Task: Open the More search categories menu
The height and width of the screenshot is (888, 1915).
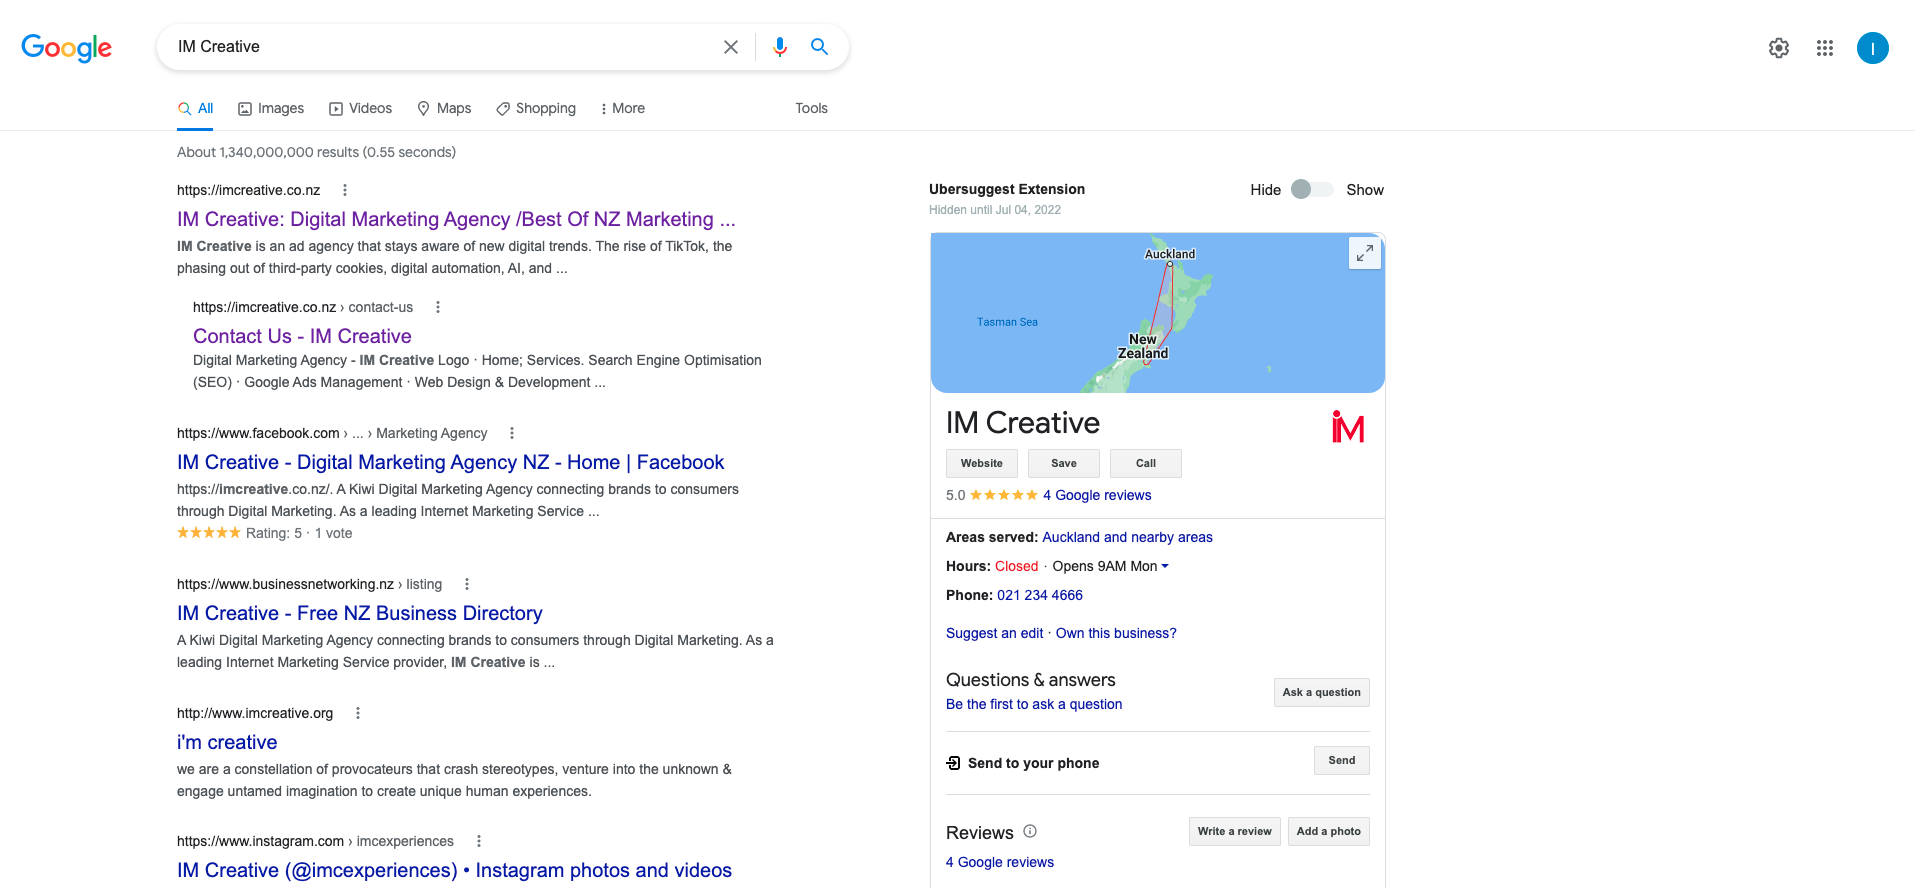Action: click(622, 108)
